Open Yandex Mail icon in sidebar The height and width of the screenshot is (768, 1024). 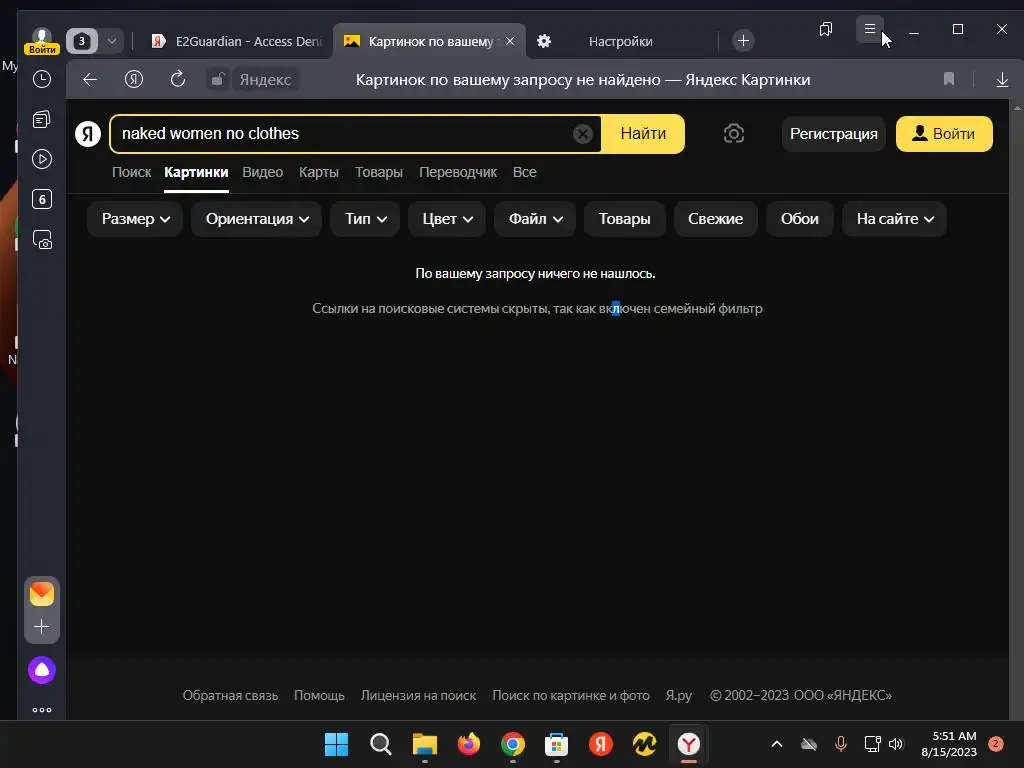coord(42,594)
